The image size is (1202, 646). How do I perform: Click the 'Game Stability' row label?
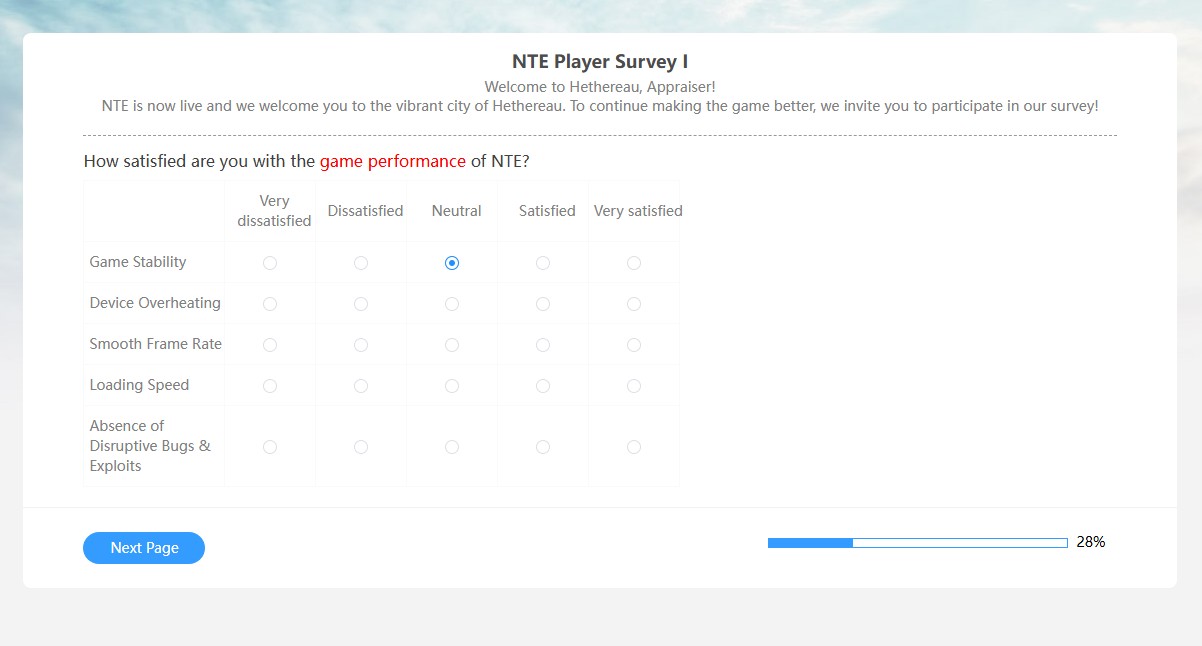pyautogui.click(x=138, y=262)
